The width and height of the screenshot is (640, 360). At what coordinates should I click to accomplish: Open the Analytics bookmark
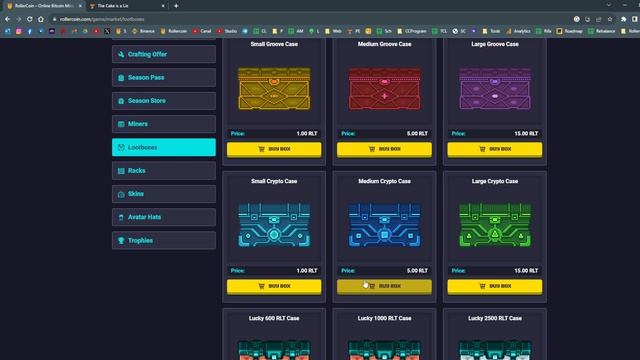[x=518, y=31]
